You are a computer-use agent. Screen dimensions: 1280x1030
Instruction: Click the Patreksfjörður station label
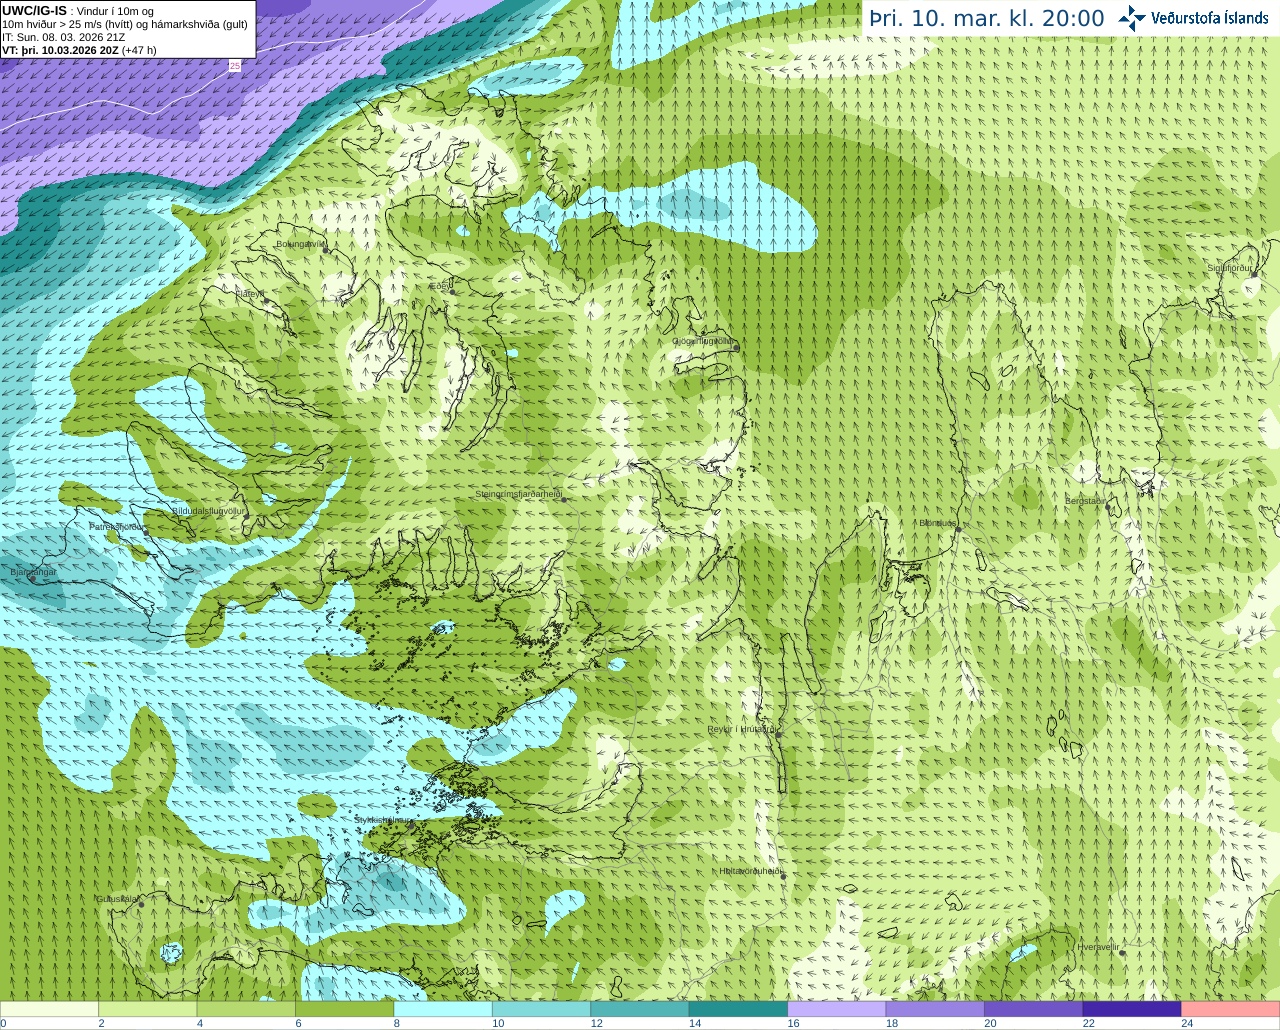117,526
